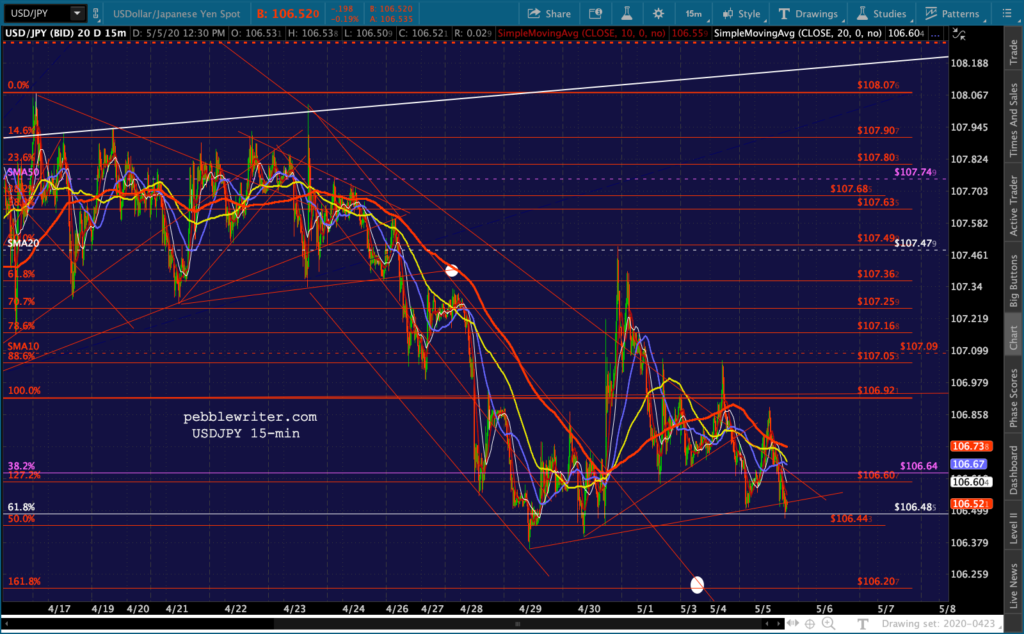The height and width of the screenshot is (634, 1024).
Task: Open the Level II sidebar tab
Action: click(x=1014, y=528)
